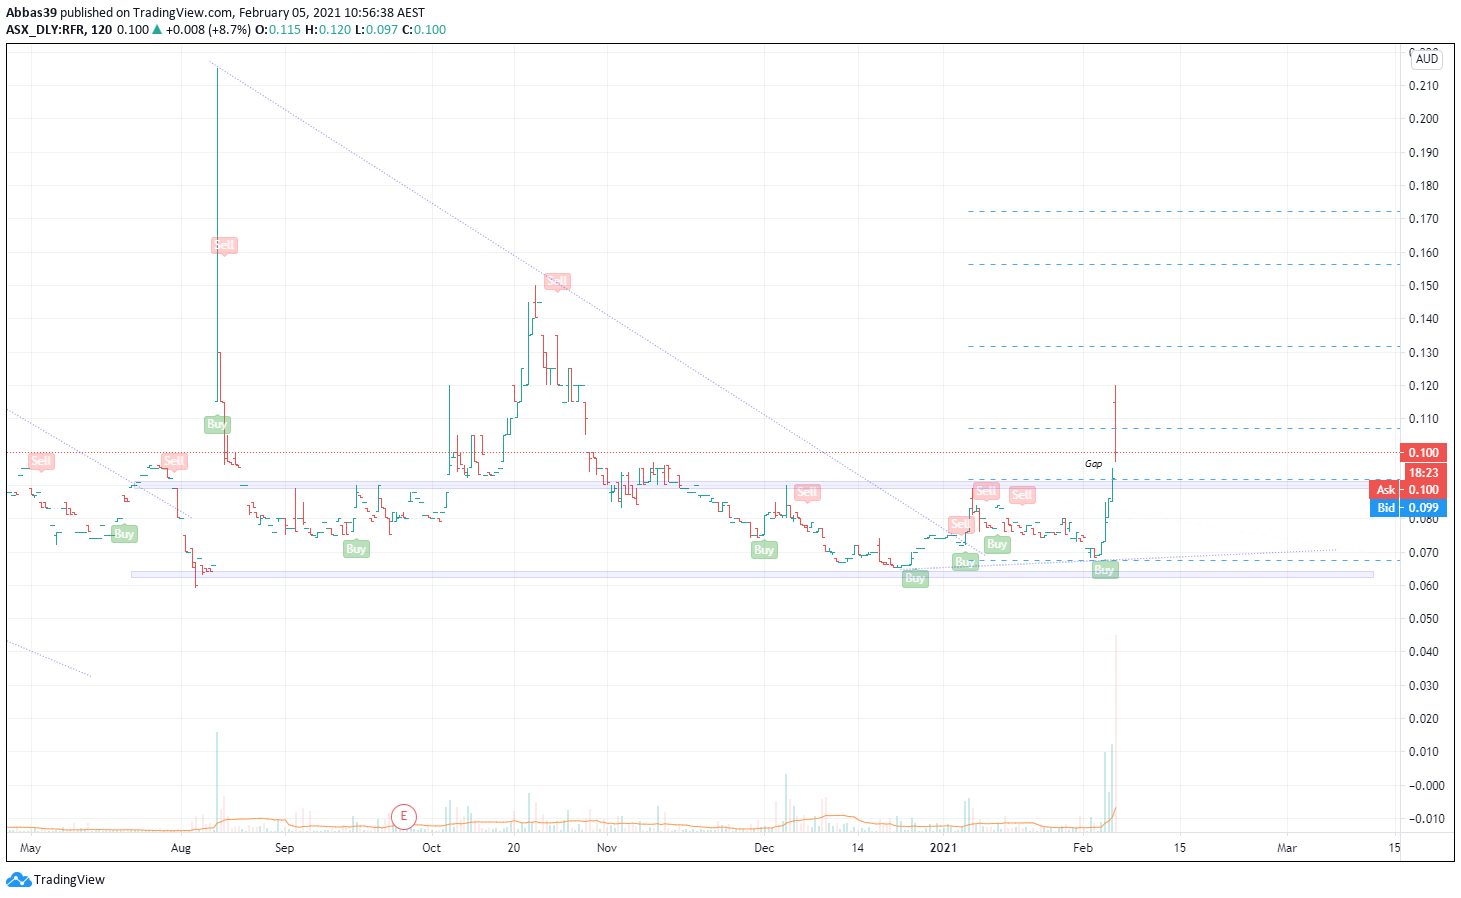
Task: Open the Abbas39 author name
Action: coord(31,13)
